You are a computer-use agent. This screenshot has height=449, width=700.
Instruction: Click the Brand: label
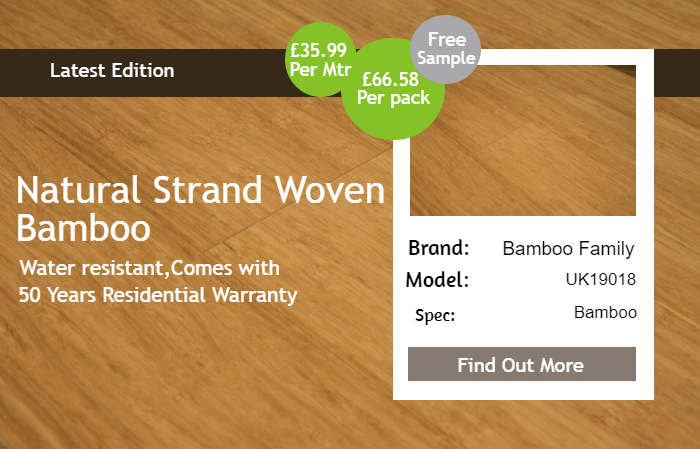click(439, 248)
